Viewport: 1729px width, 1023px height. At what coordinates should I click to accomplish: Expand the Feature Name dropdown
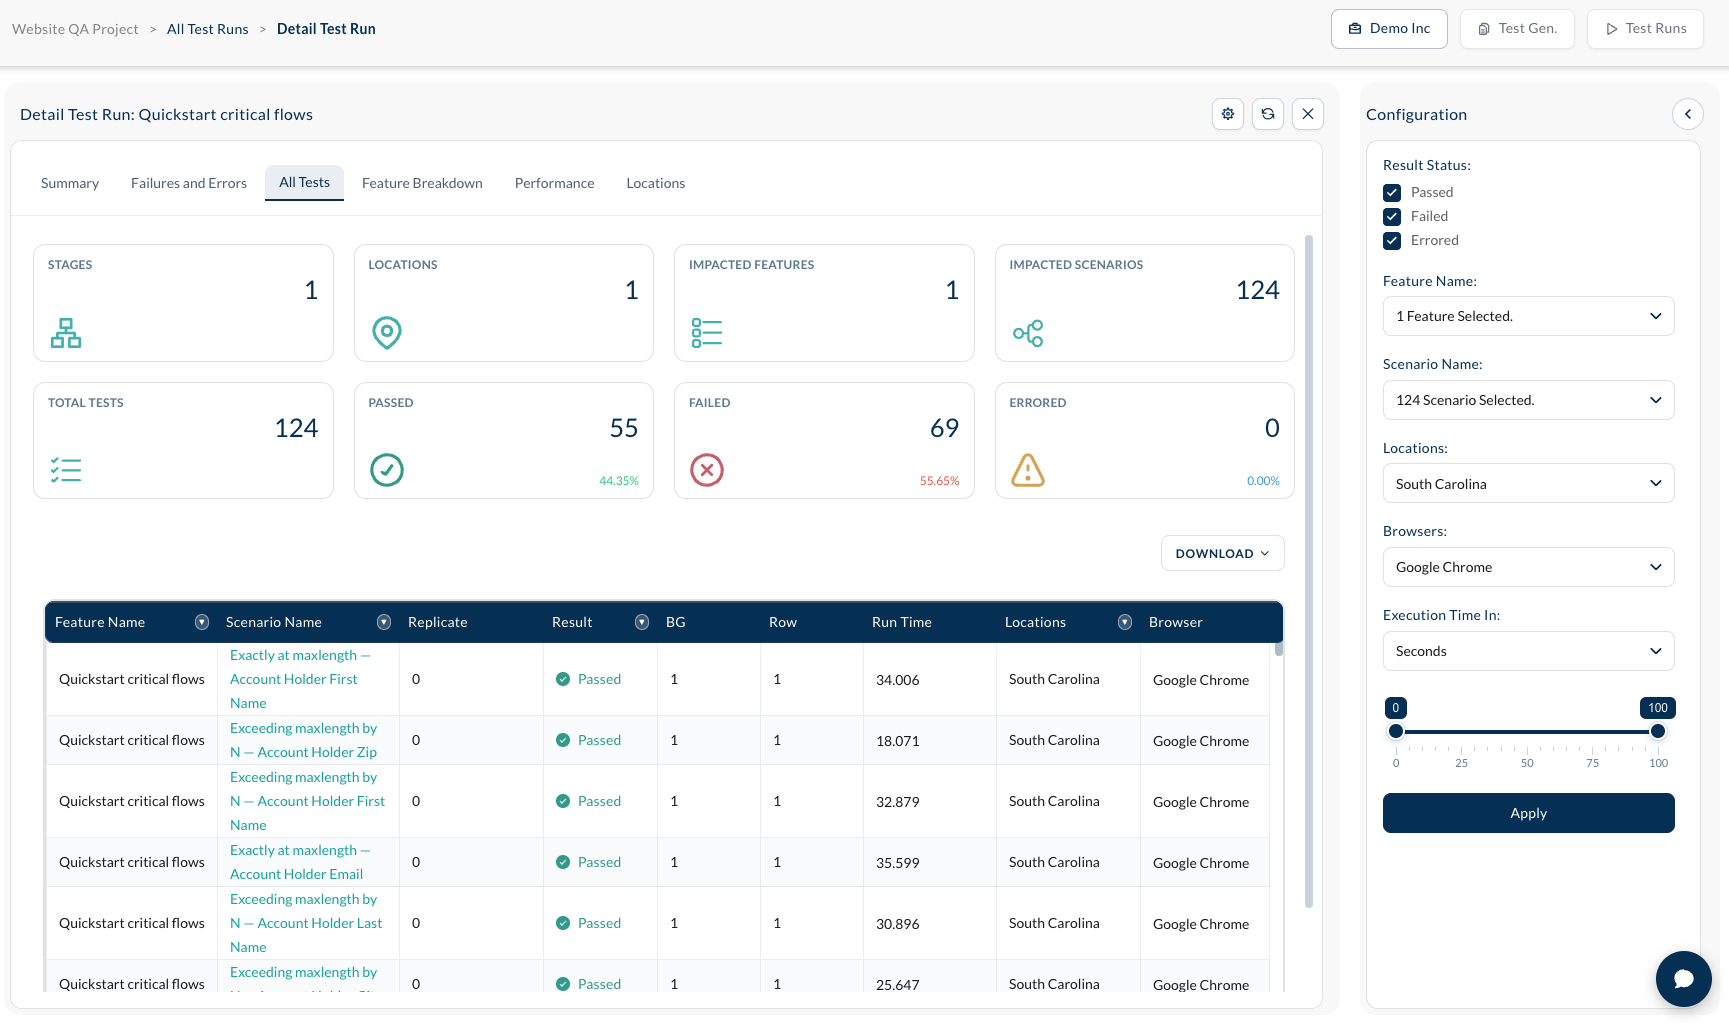coord(1528,316)
